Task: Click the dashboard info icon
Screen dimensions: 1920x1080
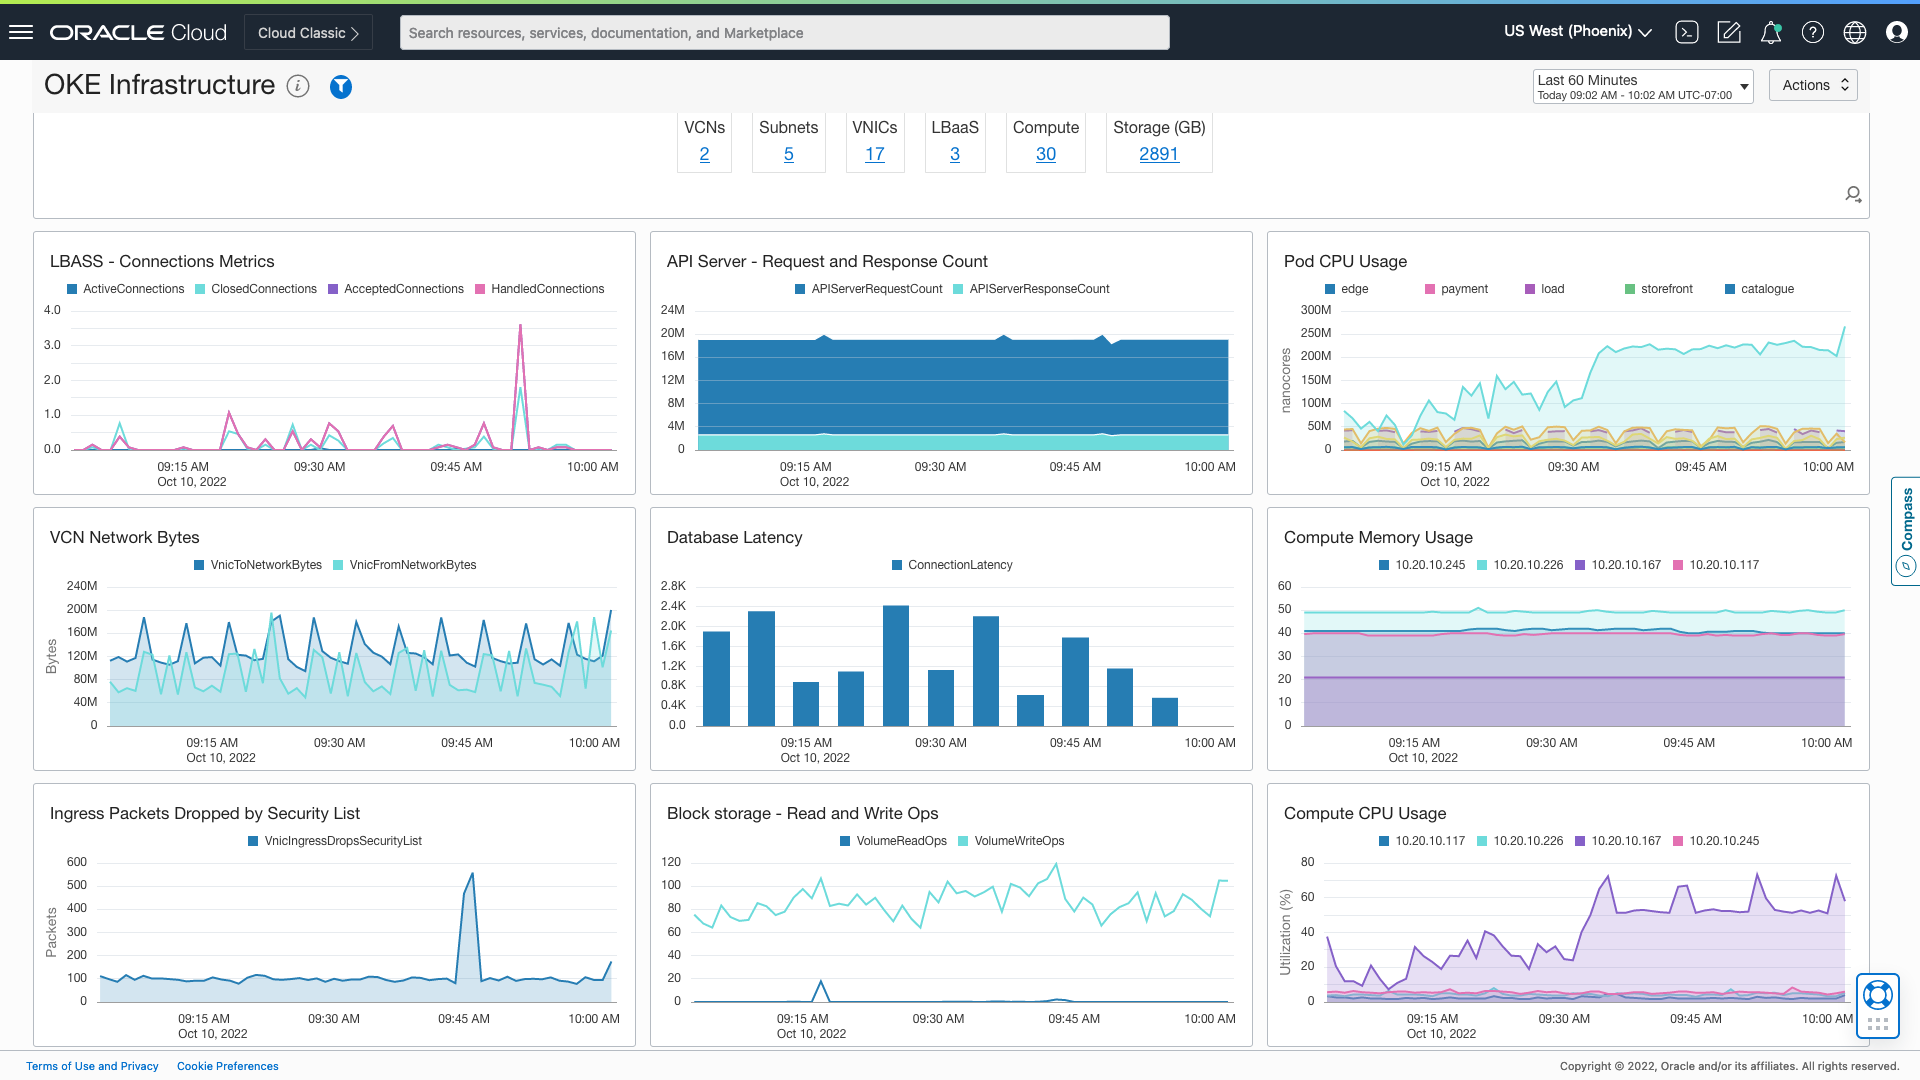Action: coord(298,86)
